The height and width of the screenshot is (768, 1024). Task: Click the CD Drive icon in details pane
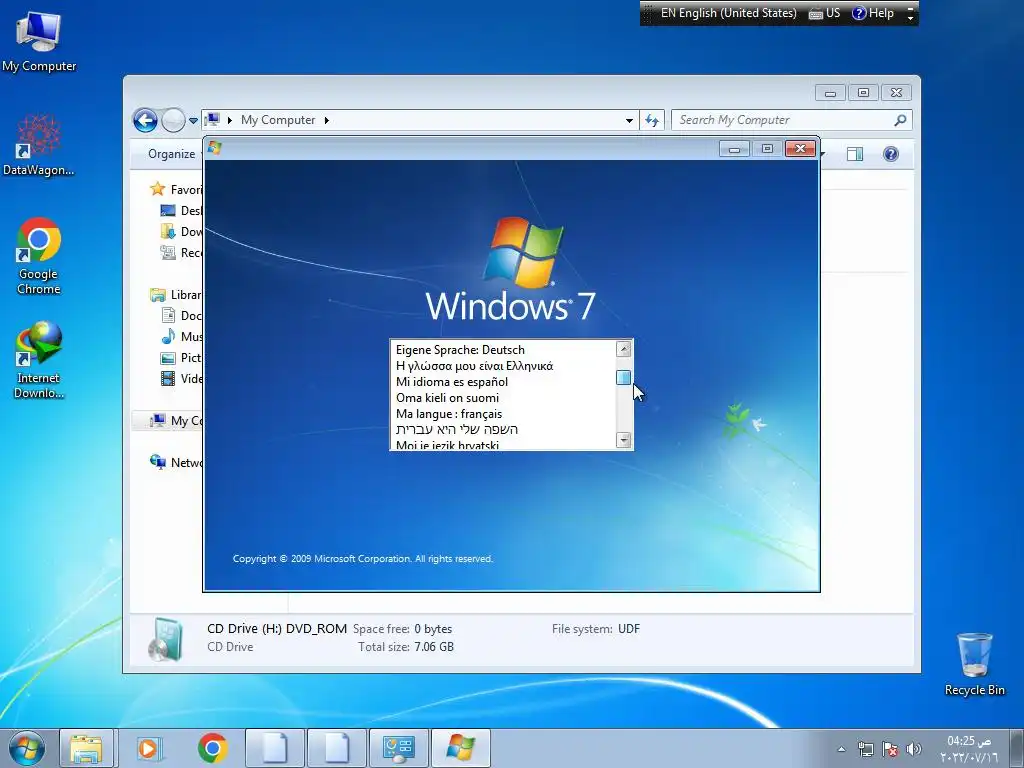pyautogui.click(x=165, y=639)
